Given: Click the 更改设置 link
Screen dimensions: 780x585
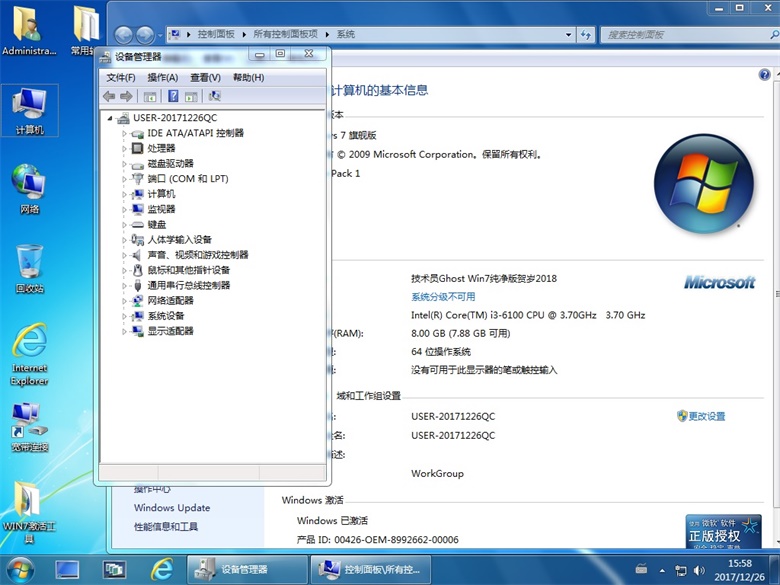Looking at the screenshot, I should [706, 416].
